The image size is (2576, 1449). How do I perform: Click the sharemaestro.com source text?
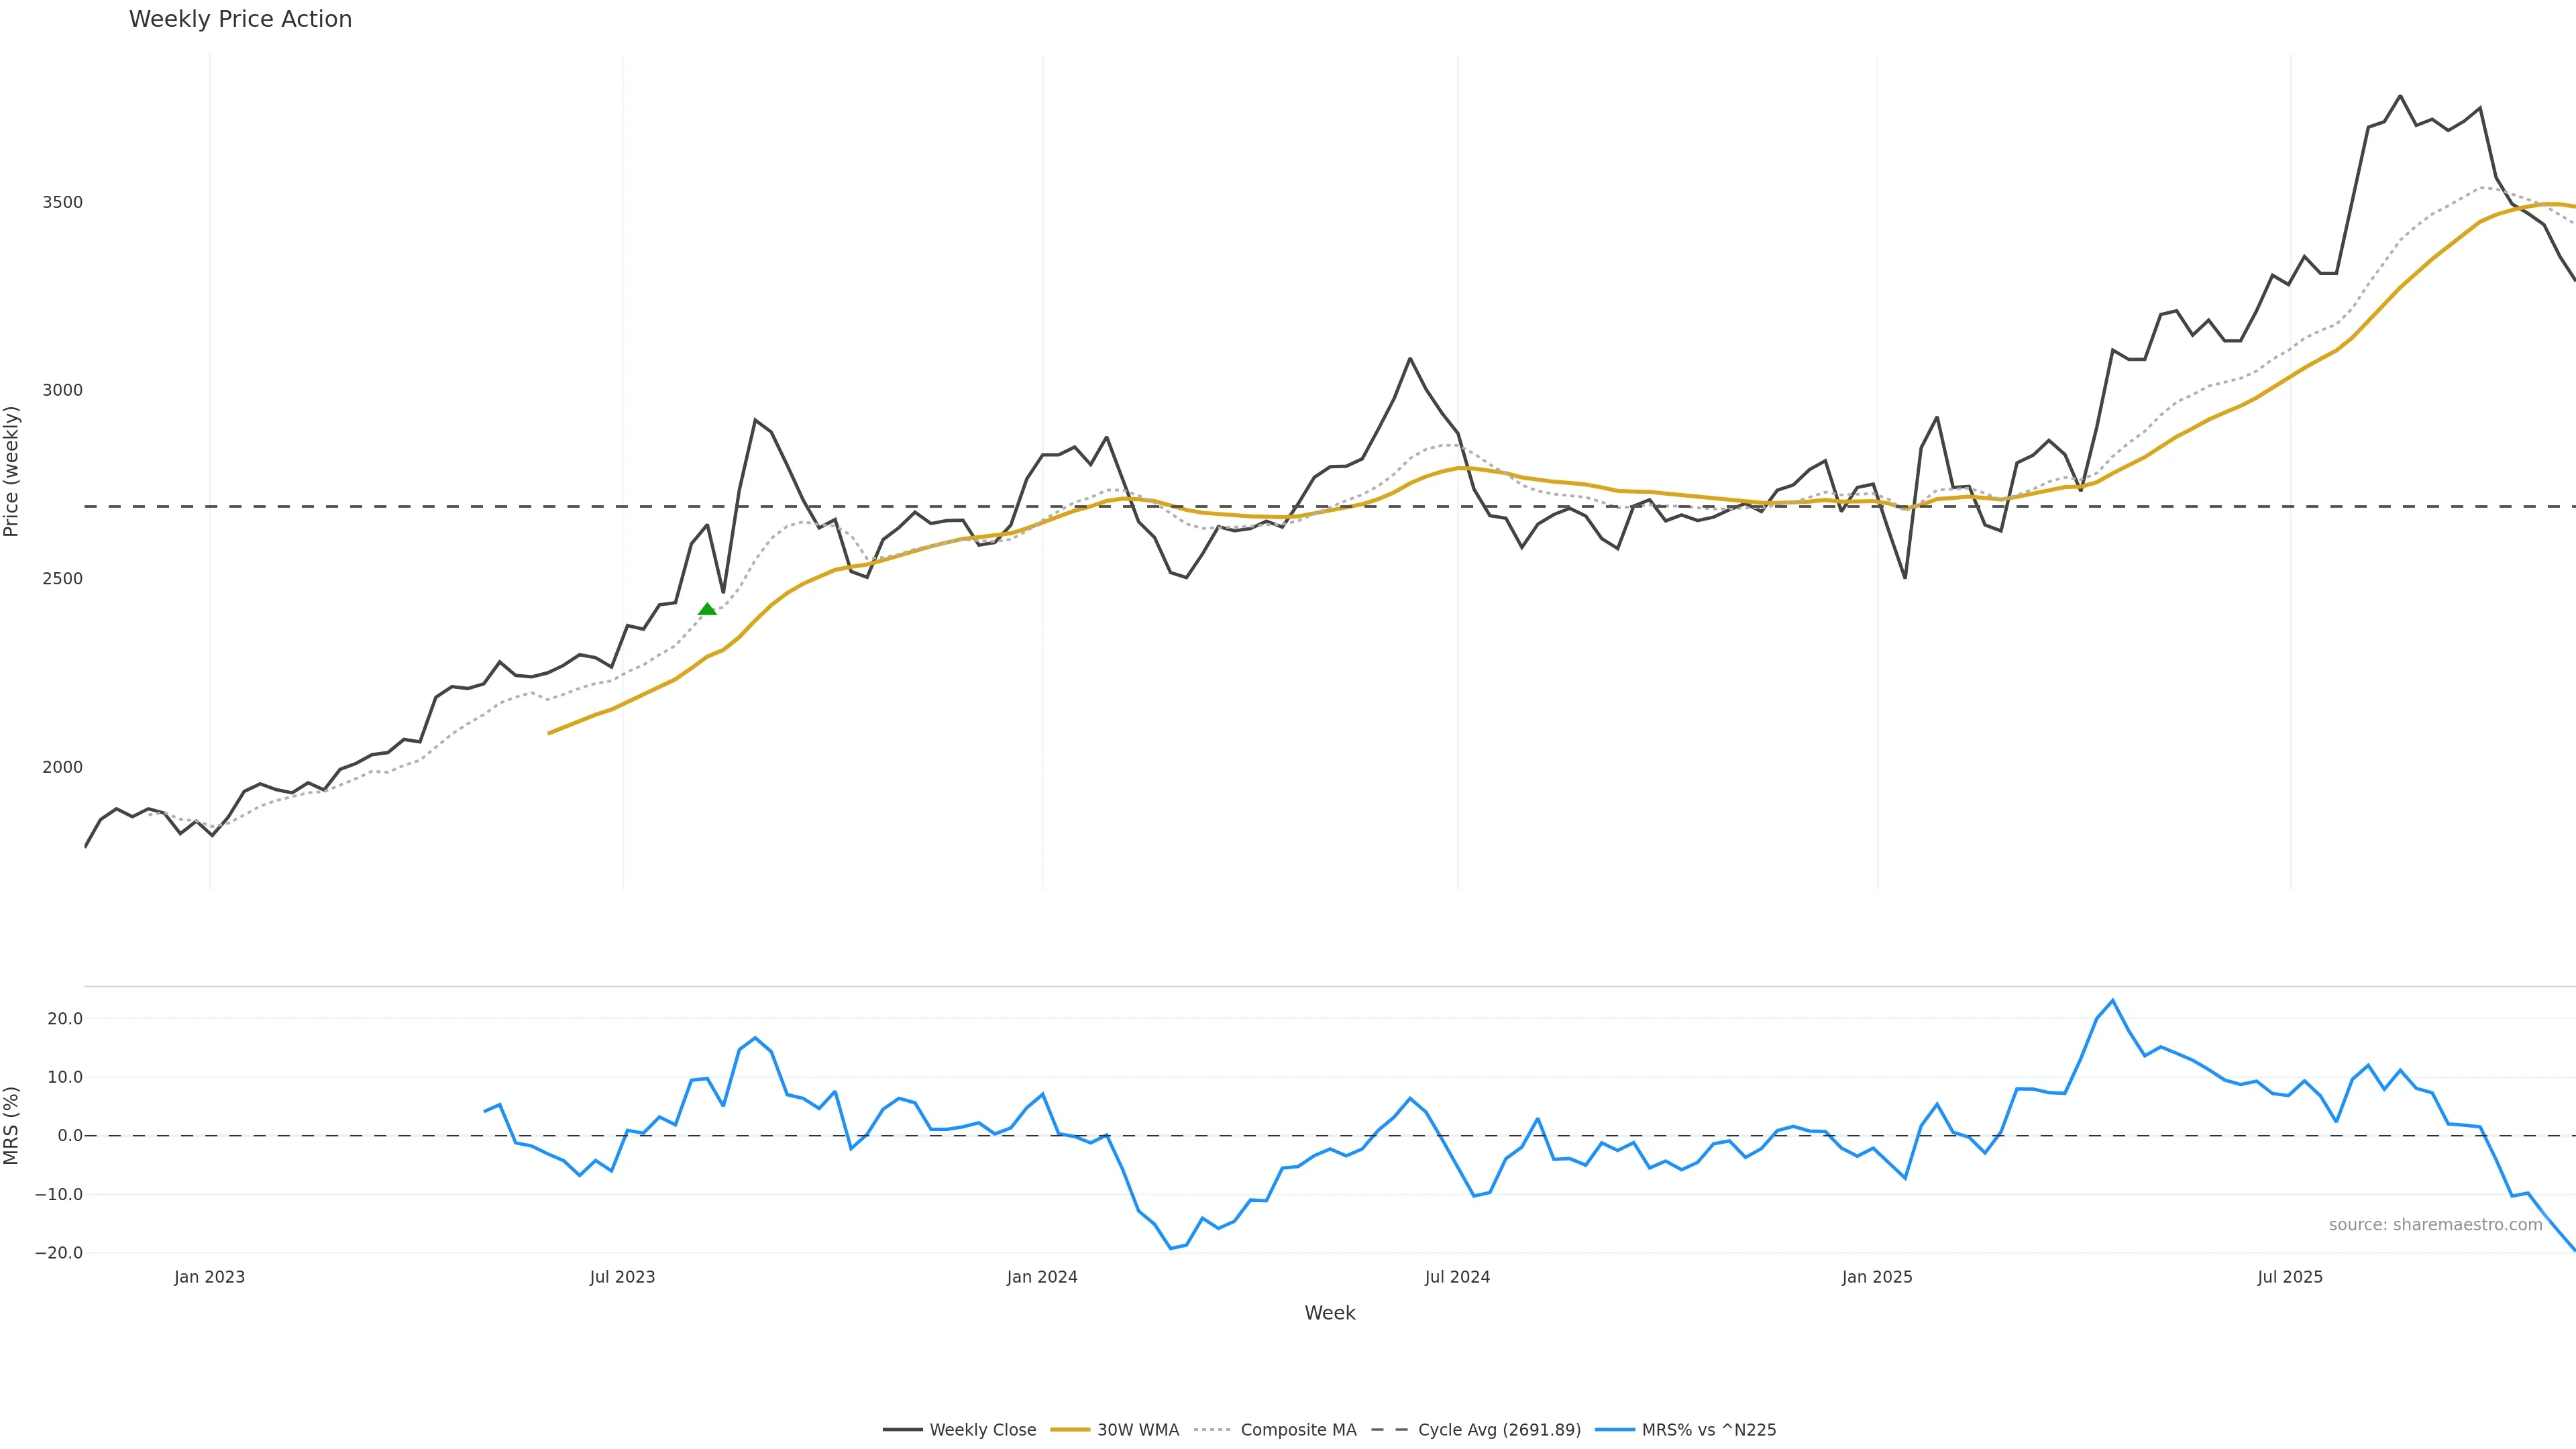[x=2435, y=1225]
